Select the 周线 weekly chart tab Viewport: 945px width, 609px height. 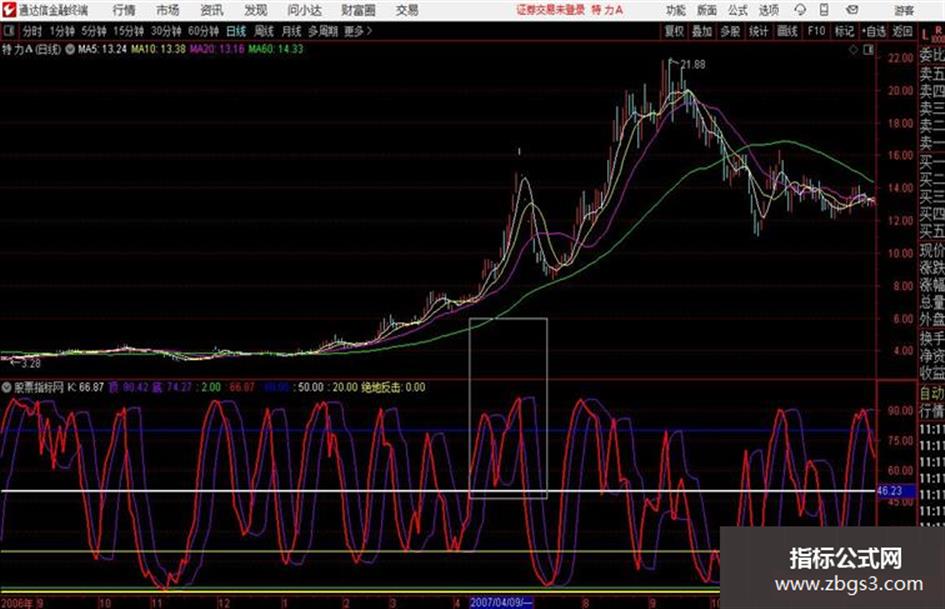(x=264, y=31)
